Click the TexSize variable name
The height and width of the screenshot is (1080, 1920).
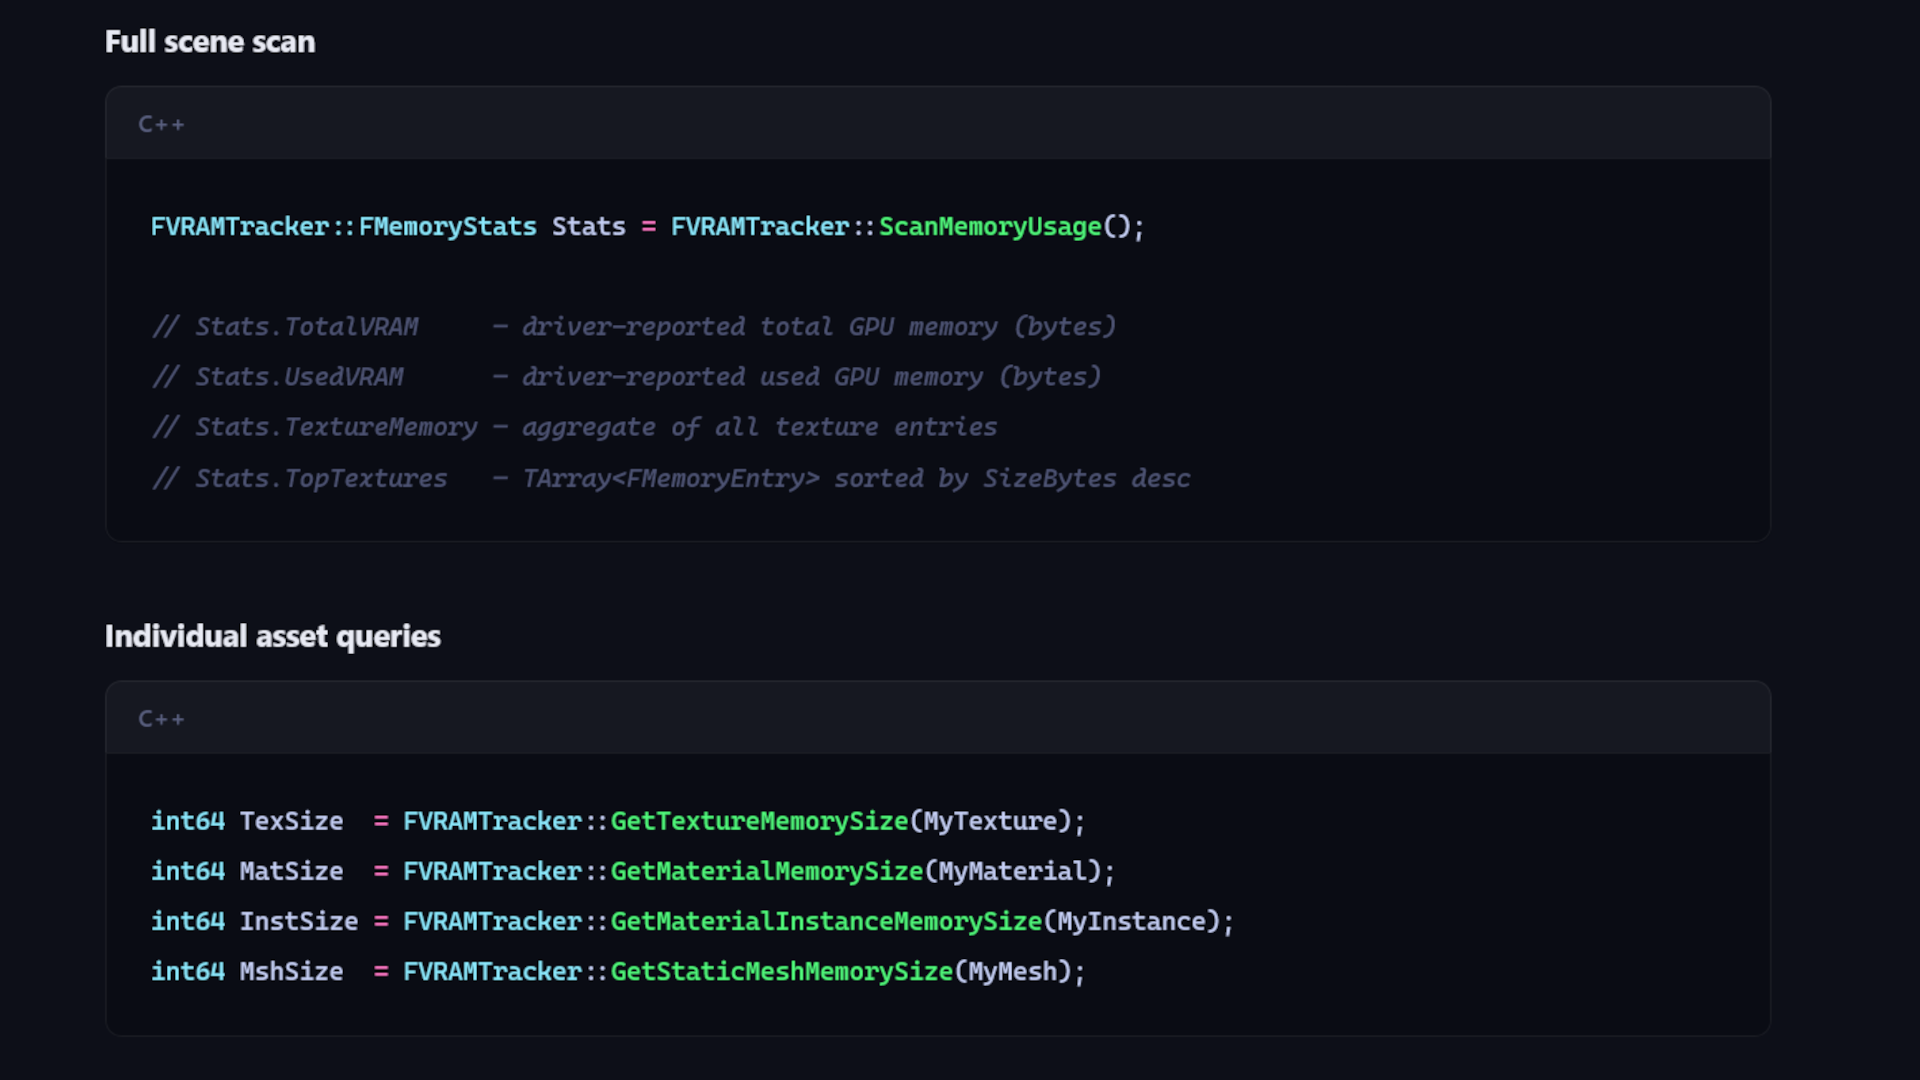tap(291, 821)
